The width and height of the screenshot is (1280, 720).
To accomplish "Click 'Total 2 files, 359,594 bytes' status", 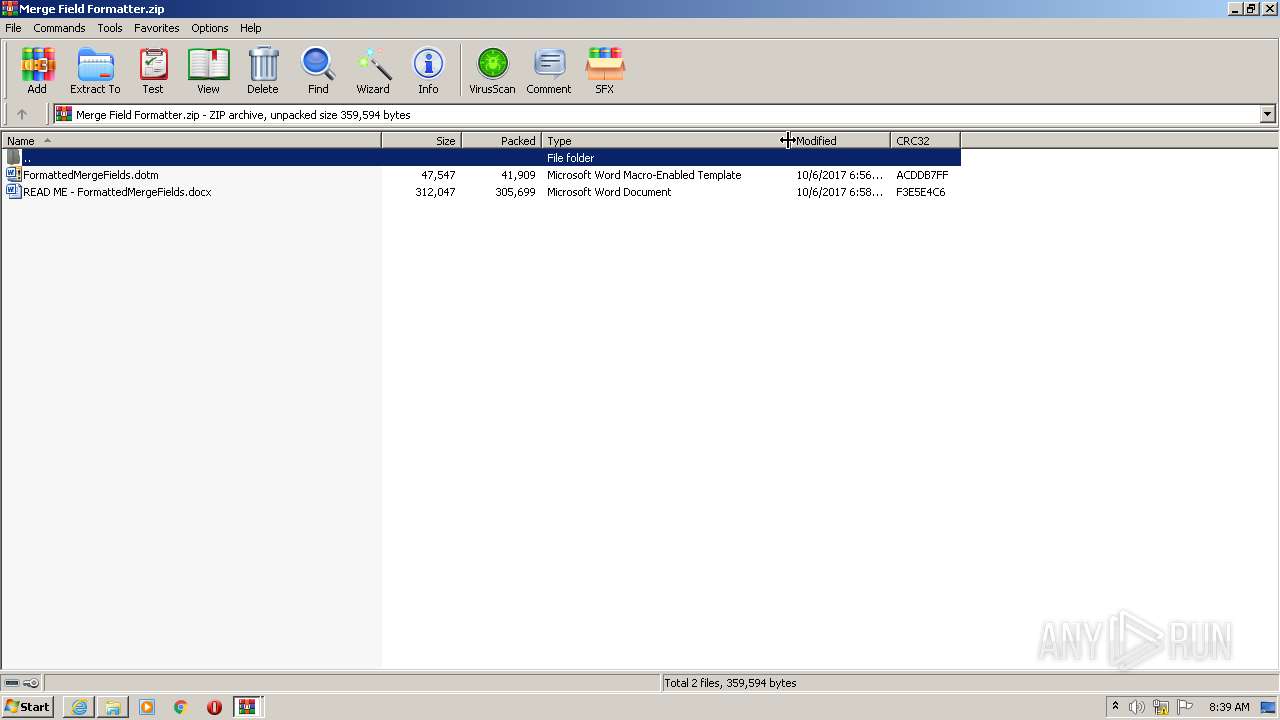I will pos(731,683).
